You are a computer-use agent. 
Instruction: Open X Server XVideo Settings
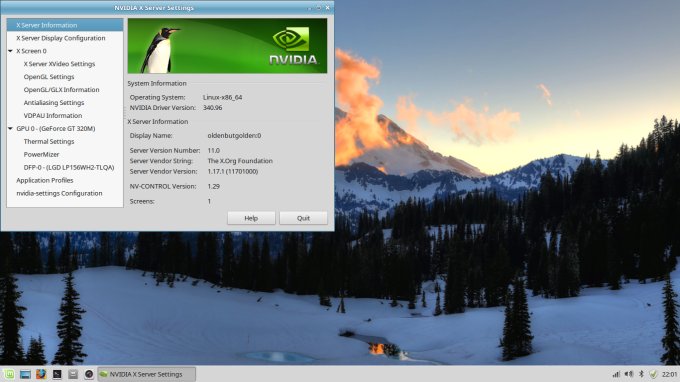59,64
